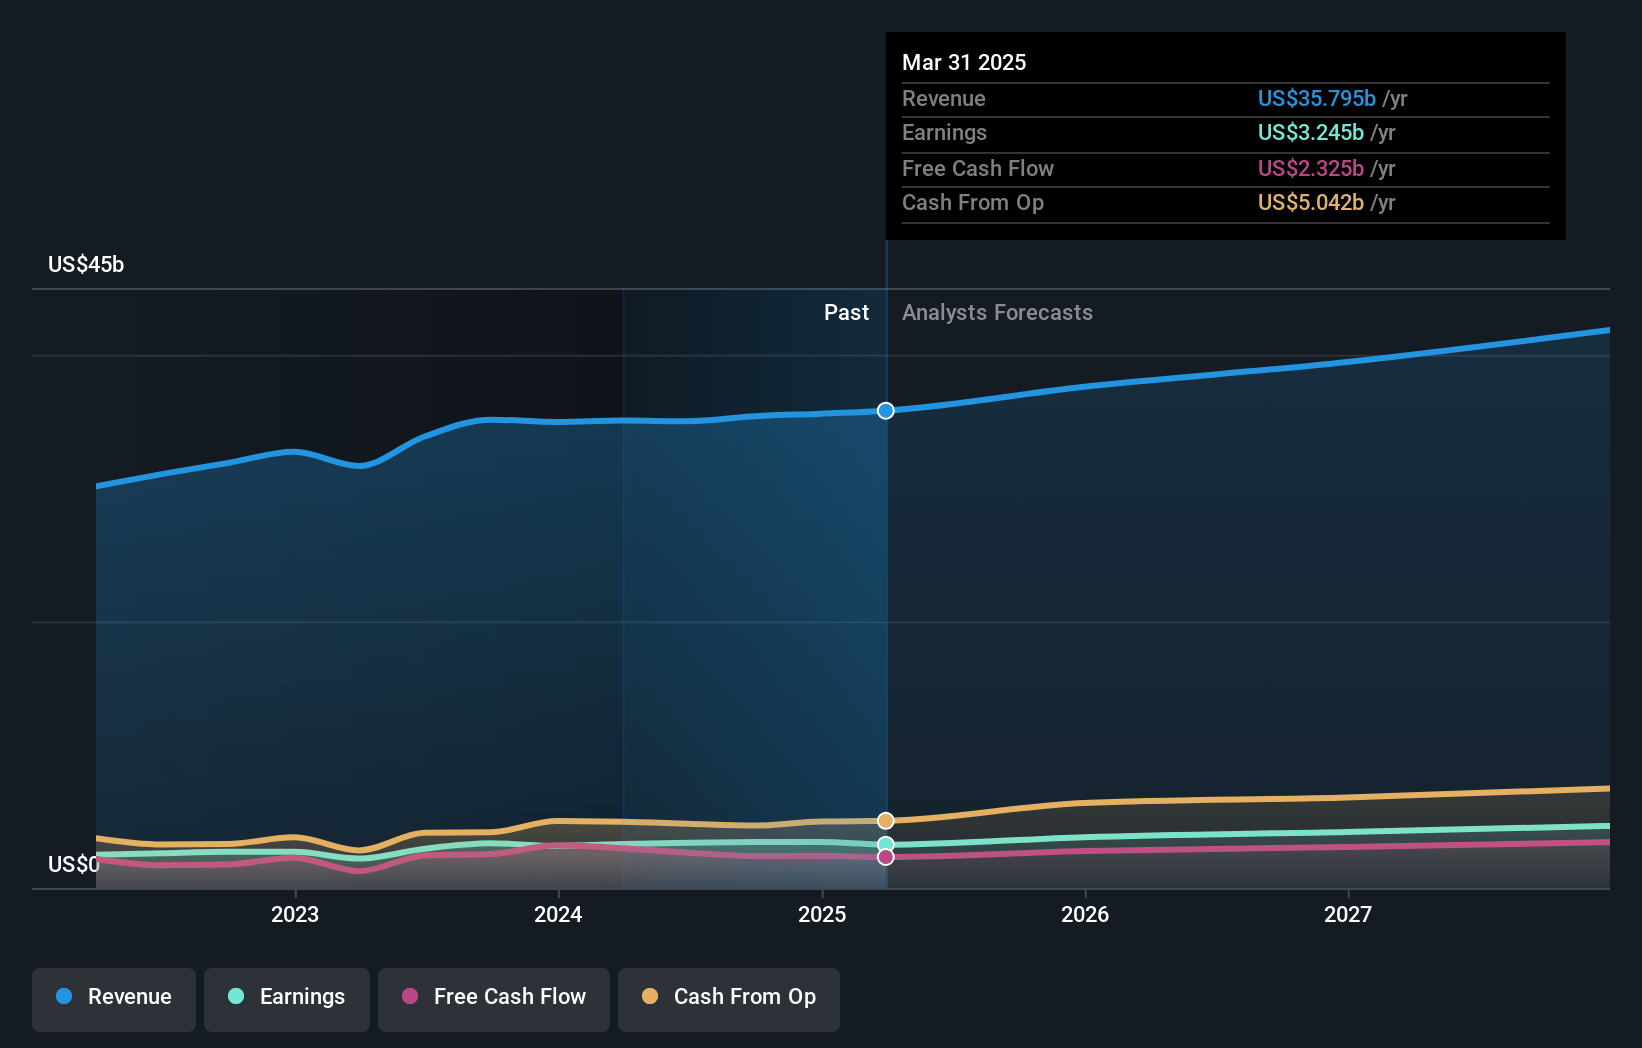This screenshot has width=1642, height=1048.
Task: Click the Analysts Forecasts label
Action: coord(997,313)
